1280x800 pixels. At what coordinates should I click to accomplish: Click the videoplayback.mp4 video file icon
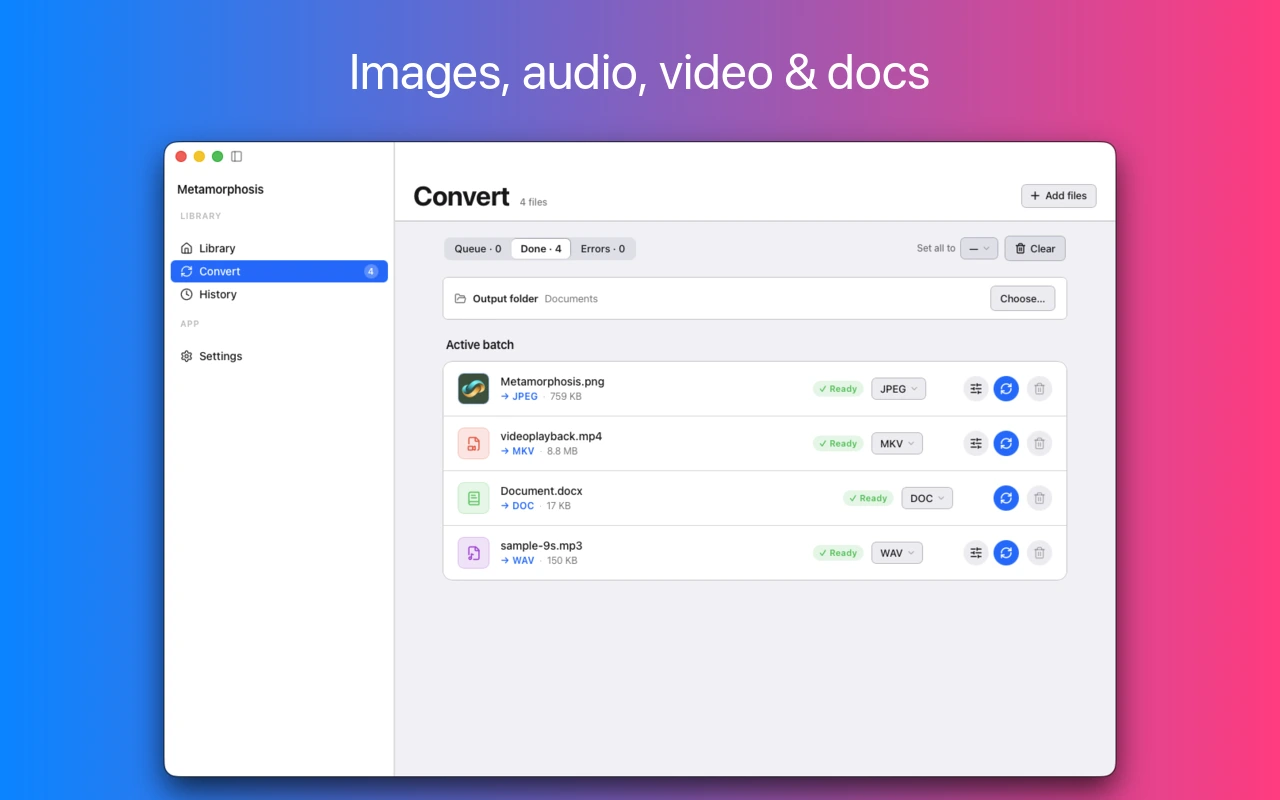pos(473,443)
